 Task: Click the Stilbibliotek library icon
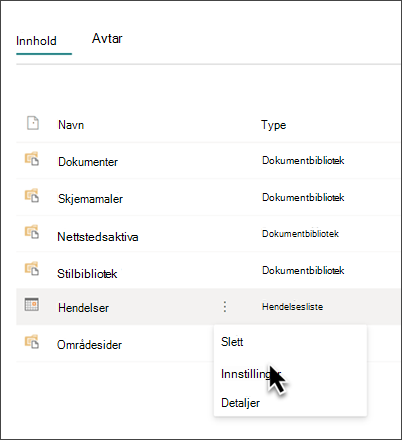pos(32,269)
